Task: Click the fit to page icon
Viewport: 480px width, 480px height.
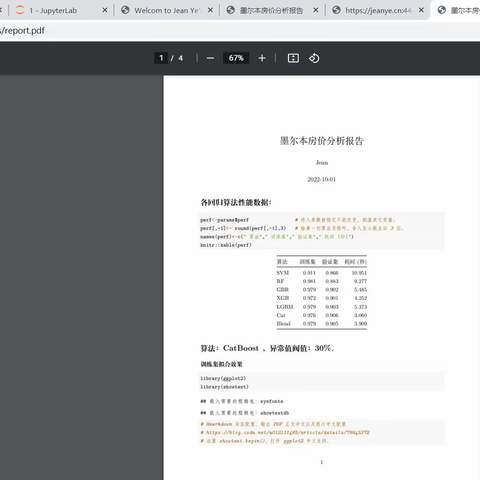Action: [293, 58]
